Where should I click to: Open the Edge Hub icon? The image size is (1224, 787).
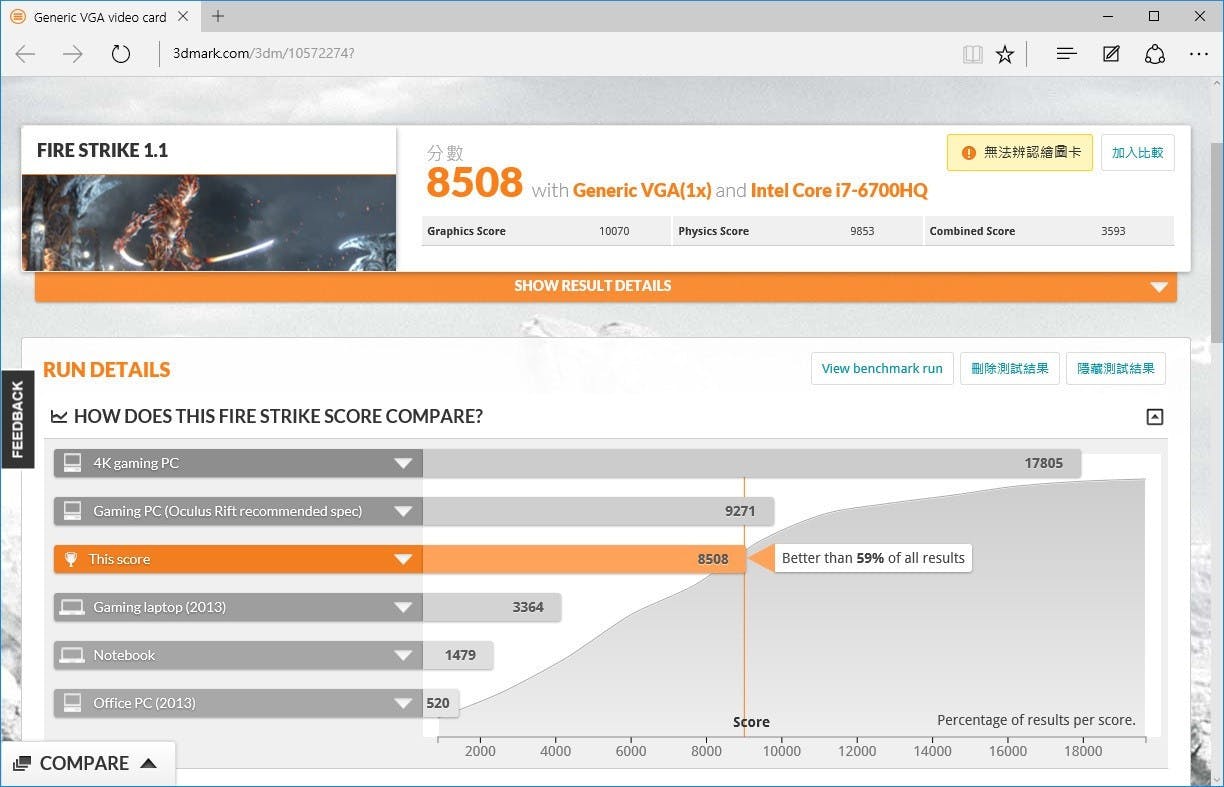pyautogui.click(x=1066, y=54)
